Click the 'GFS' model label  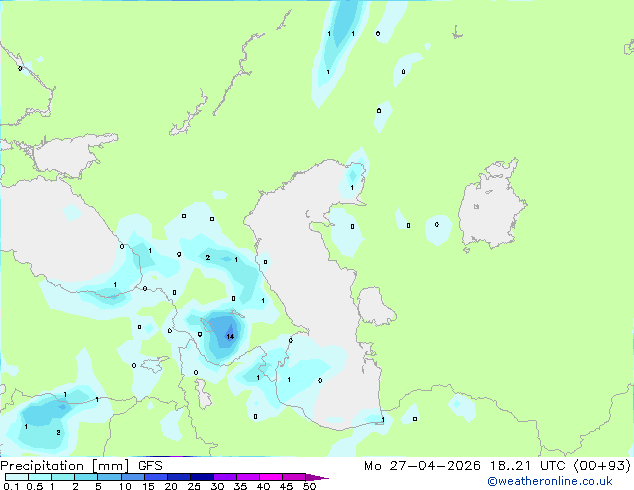pyautogui.click(x=150, y=466)
